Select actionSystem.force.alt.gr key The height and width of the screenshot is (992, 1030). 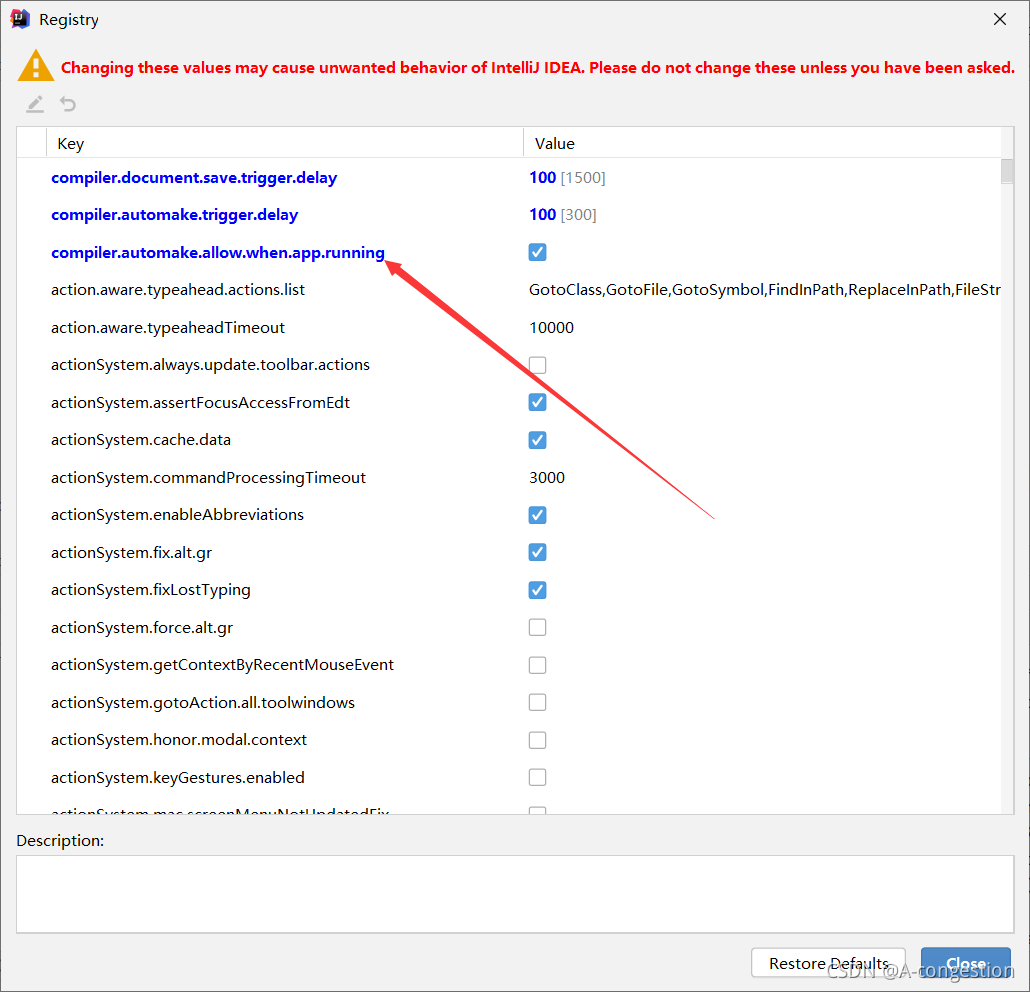(x=142, y=627)
